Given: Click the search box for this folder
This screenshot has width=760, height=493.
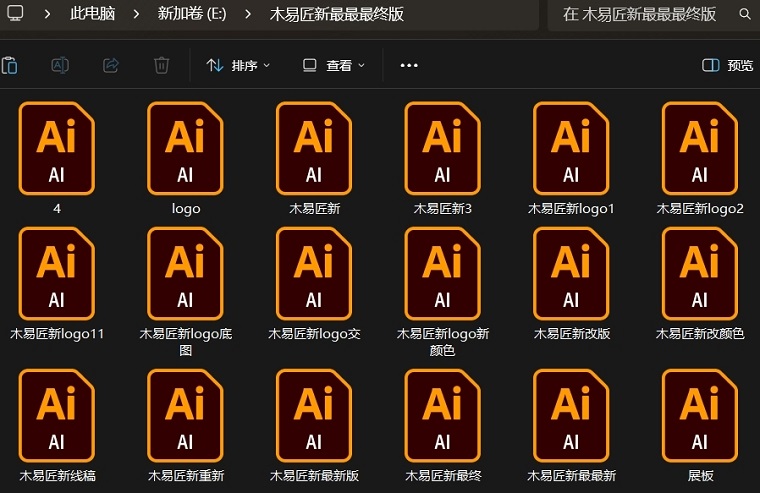Looking at the screenshot, I should point(640,14).
